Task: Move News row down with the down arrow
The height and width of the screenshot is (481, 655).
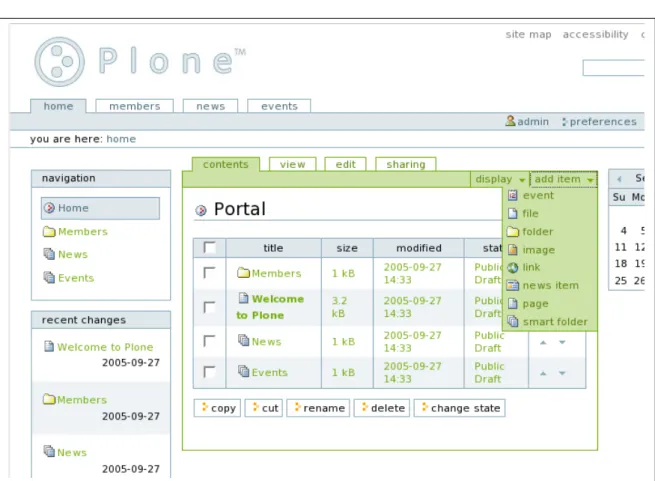Action: (x=562, y=342)
